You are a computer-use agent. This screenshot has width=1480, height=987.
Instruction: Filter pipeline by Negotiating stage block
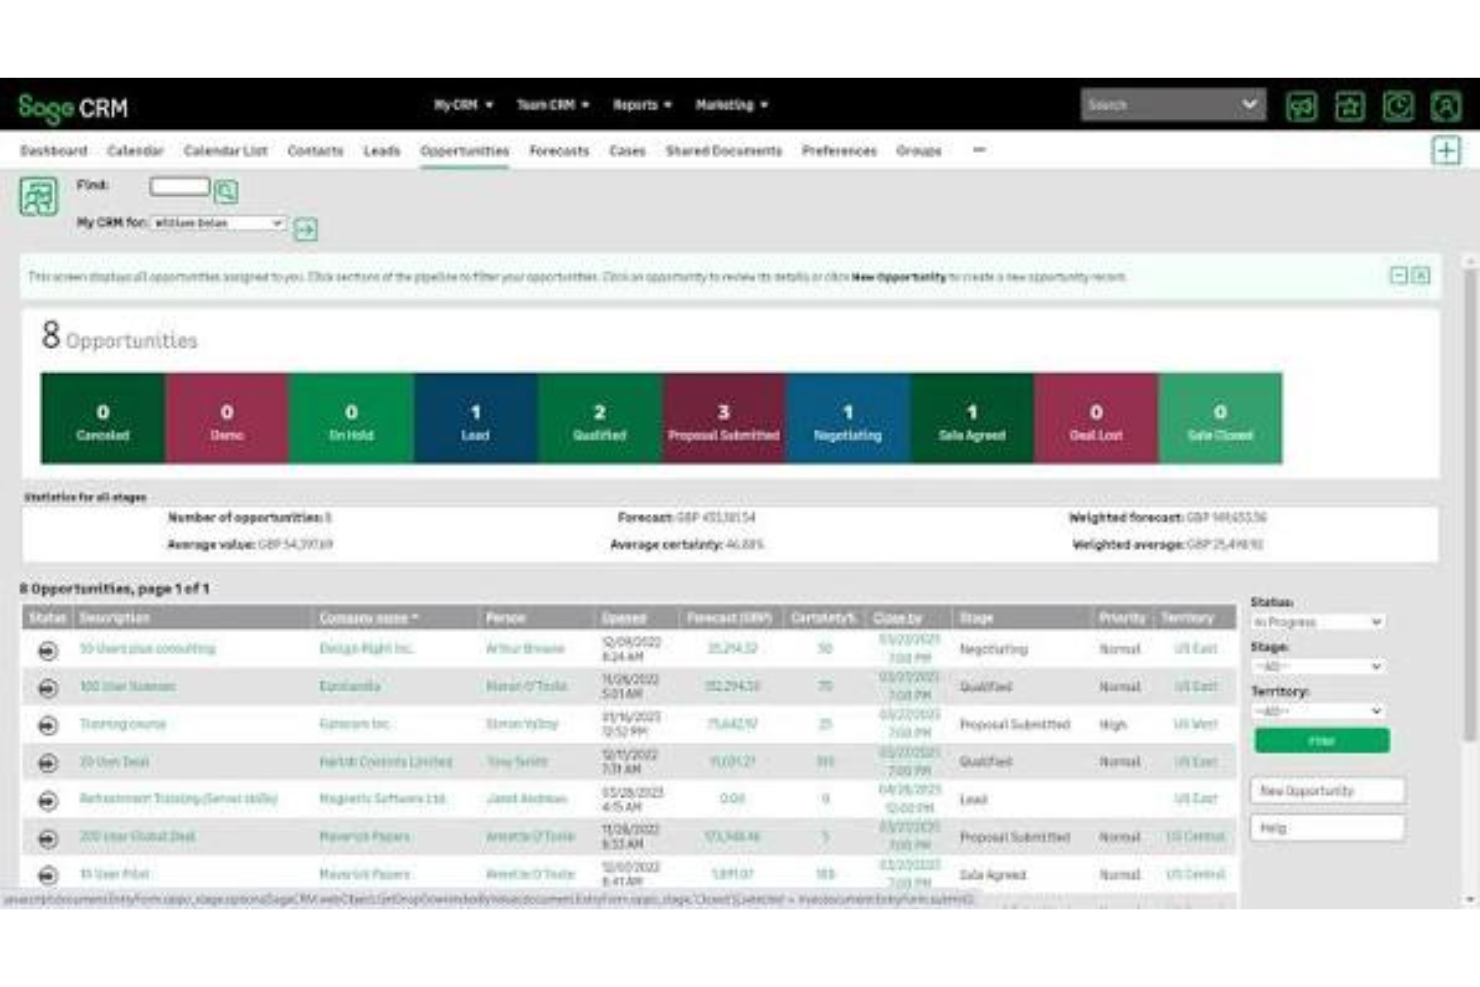coord(848,419)
